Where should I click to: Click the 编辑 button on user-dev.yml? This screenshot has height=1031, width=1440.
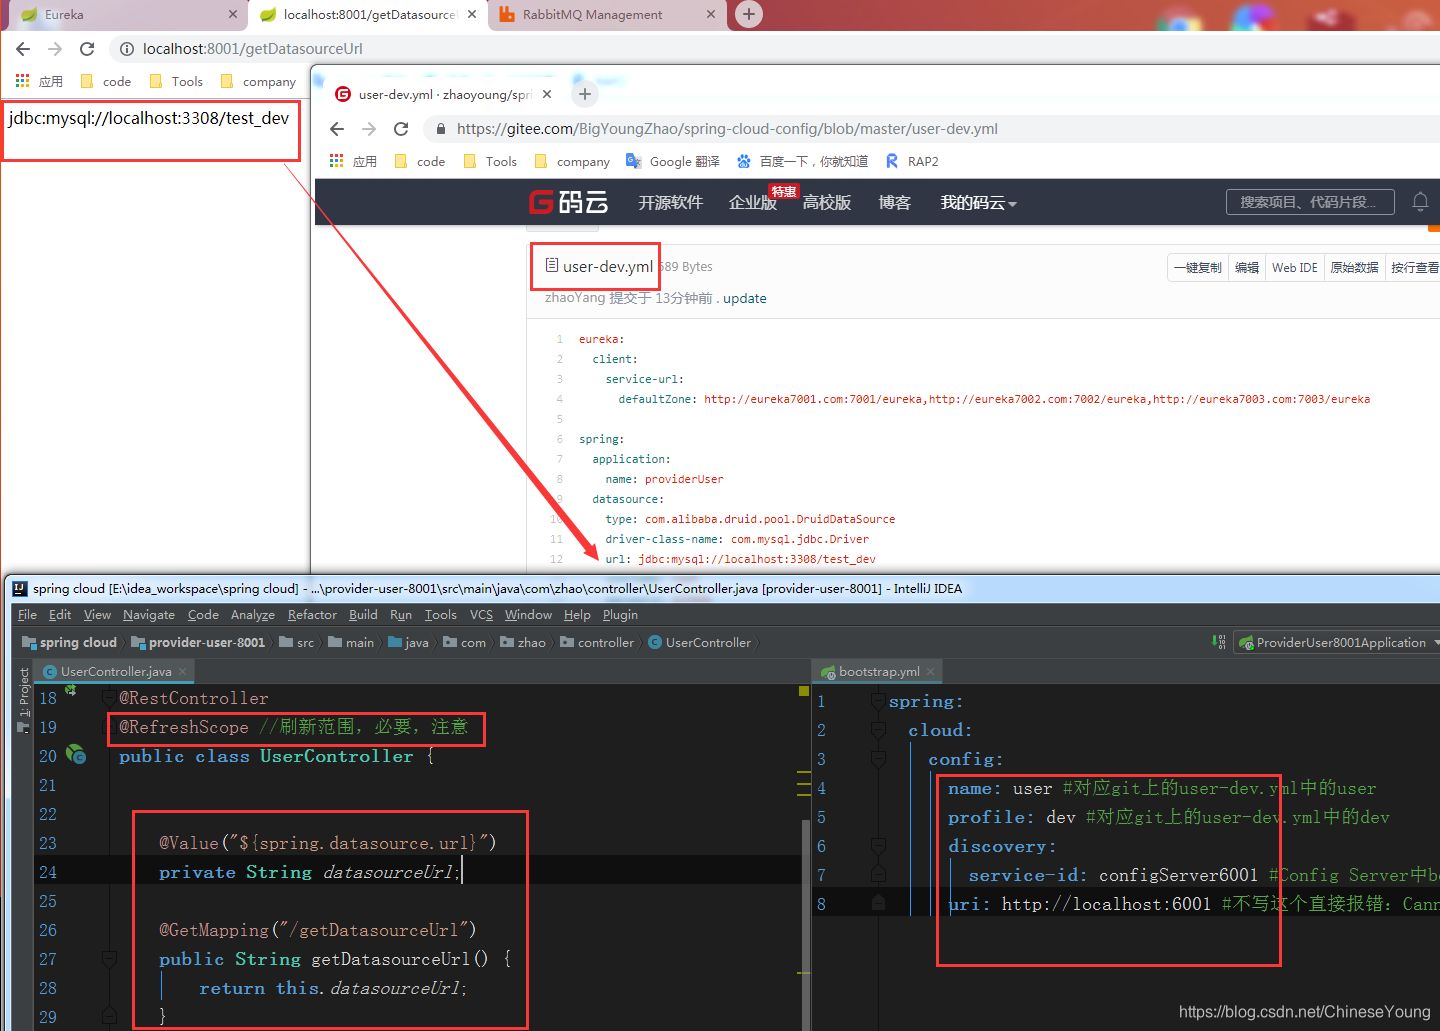pos(1246,268)
